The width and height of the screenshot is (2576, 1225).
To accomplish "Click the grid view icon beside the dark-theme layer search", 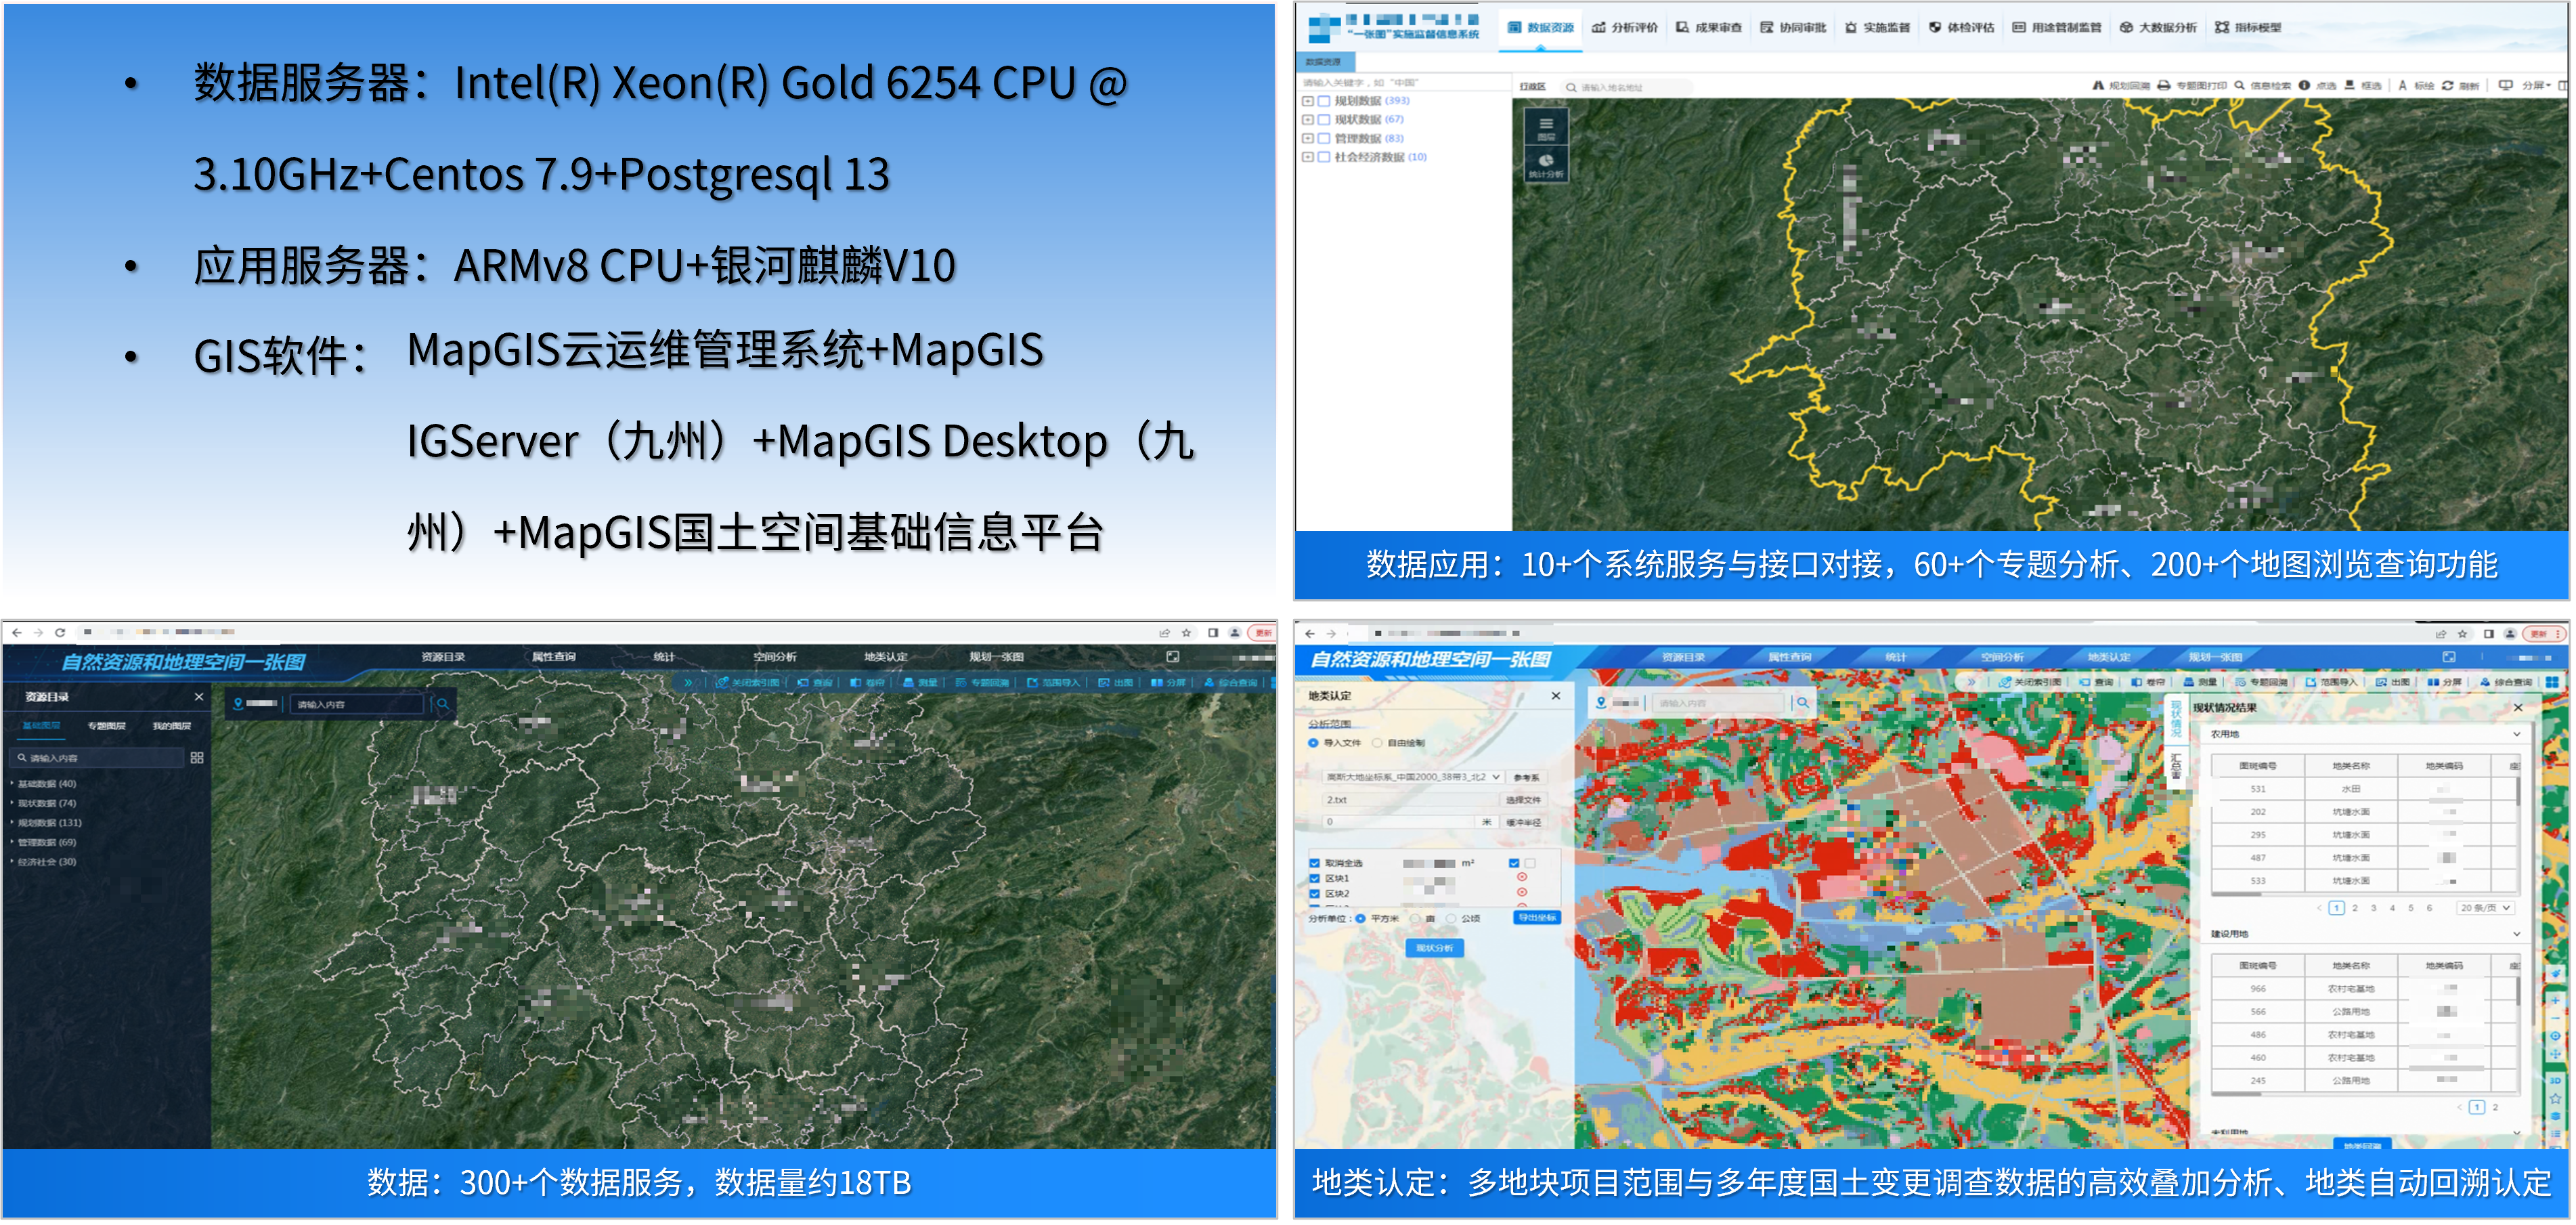I will click(197, 758).
